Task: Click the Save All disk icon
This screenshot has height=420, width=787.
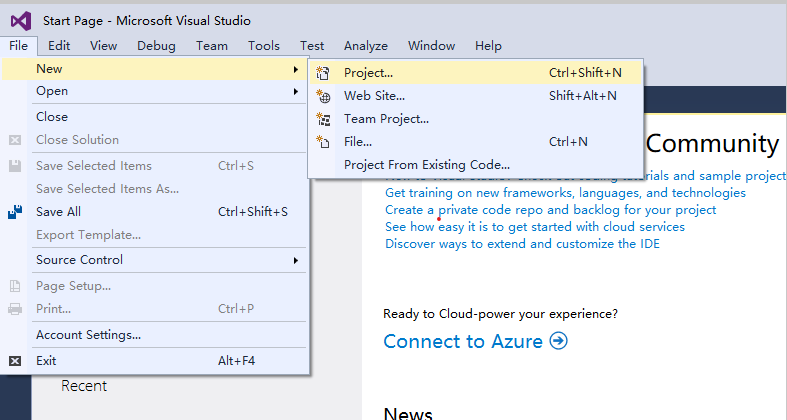Action: (15, 212)
